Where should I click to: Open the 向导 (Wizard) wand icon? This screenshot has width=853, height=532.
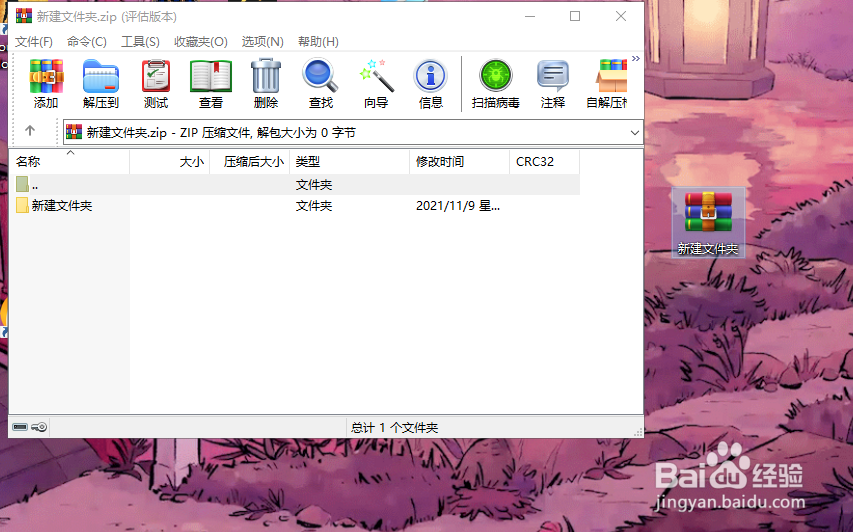(x=376, y=84)
